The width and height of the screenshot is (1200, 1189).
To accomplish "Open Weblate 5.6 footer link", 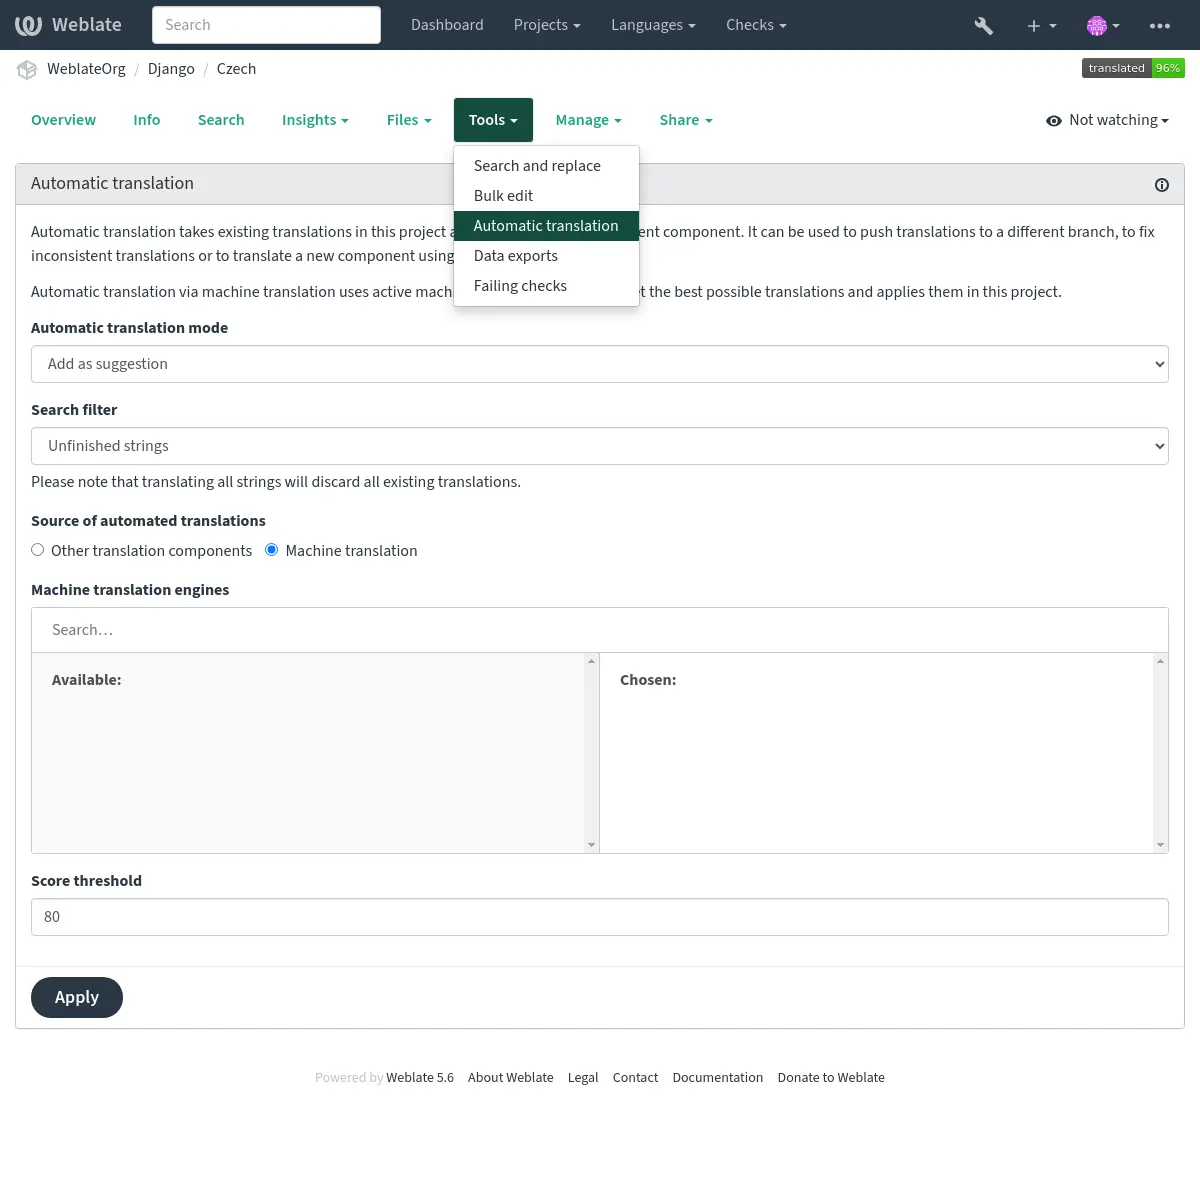I will [x=420, y=1077].
